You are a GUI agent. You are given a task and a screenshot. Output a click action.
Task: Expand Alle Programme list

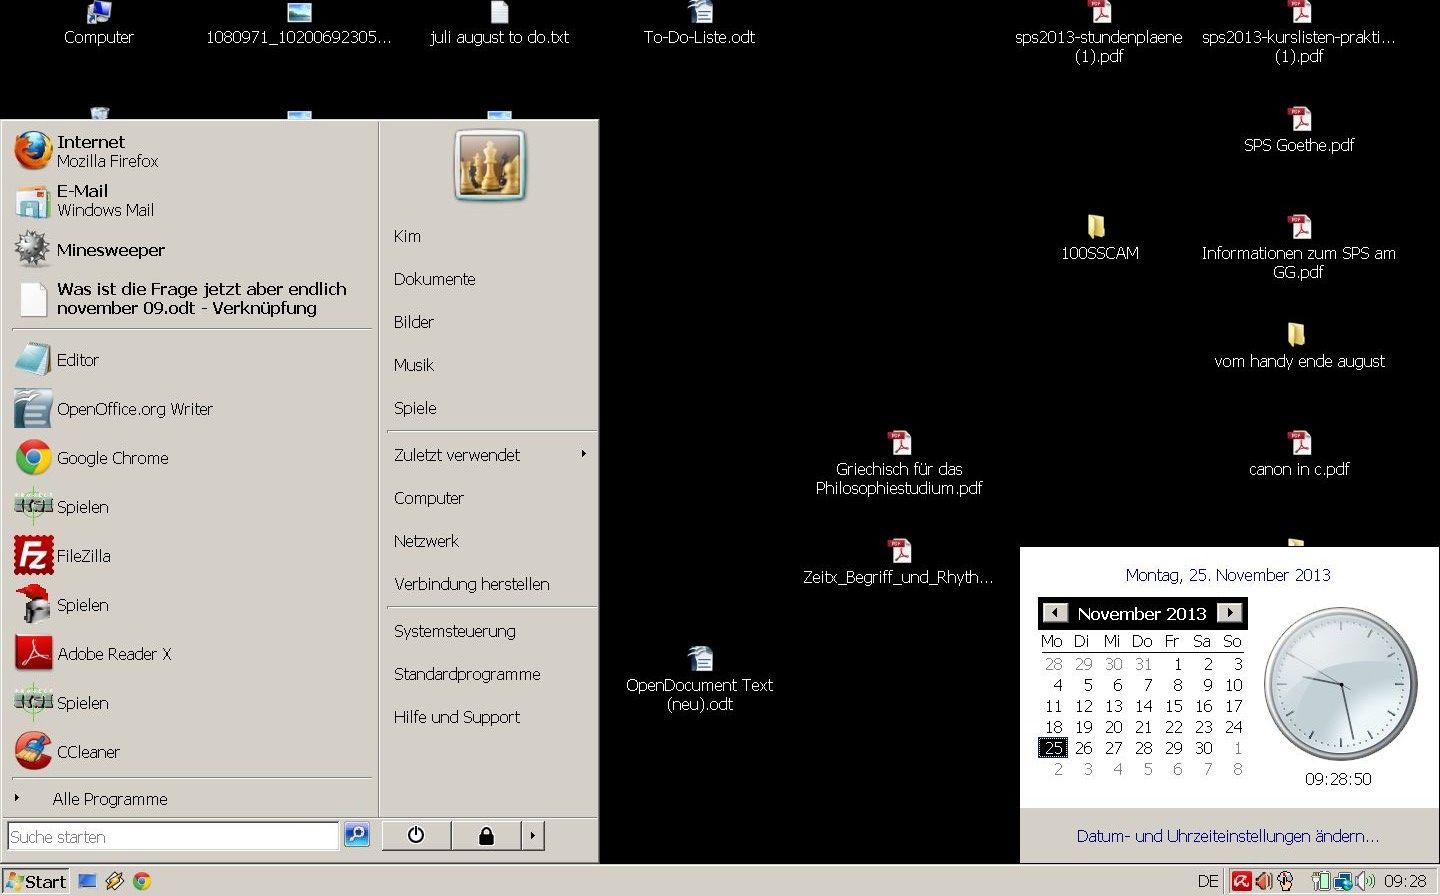[x=110, y=799]
